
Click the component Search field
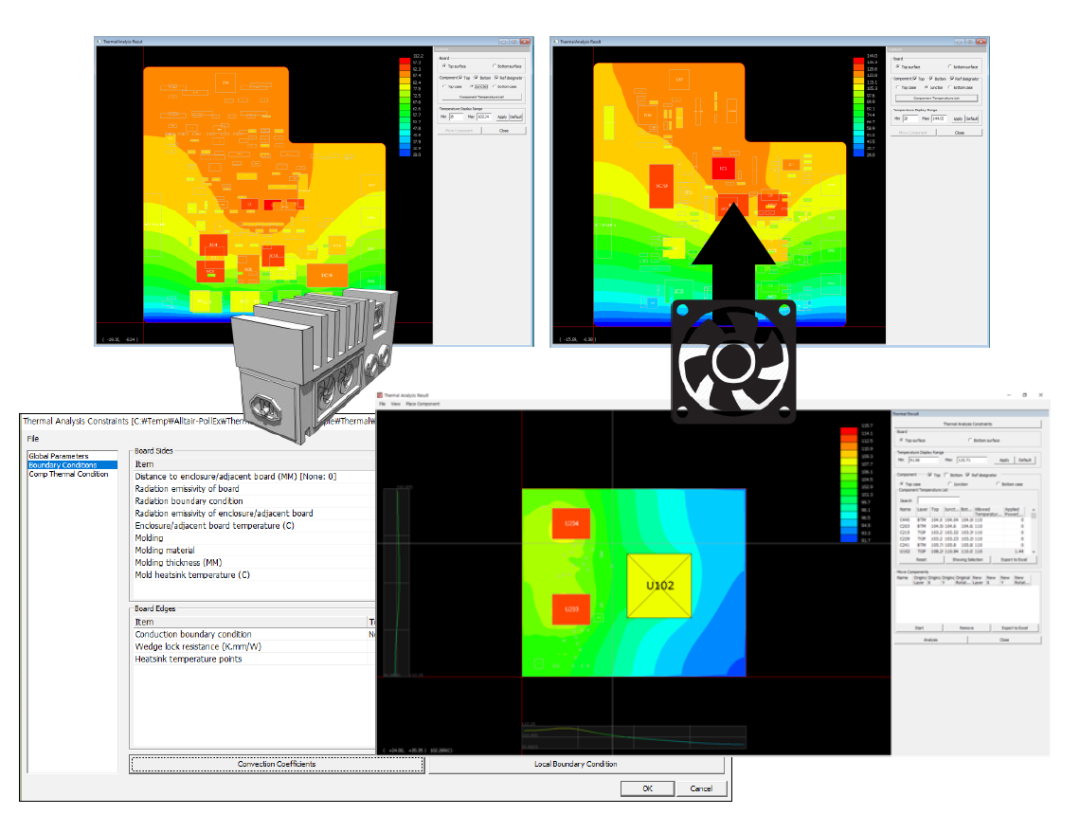(x=938, y=501)
